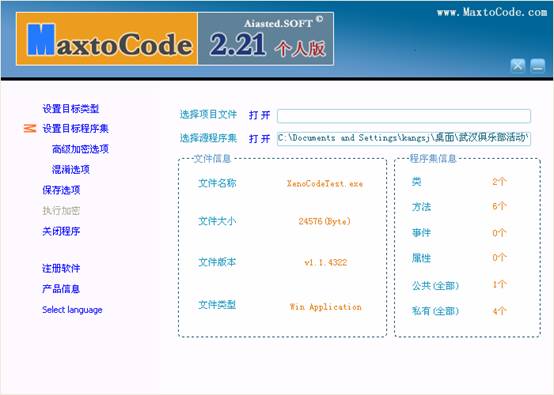Click the greyed 执行加密 entry
554x395 pixels.
click(61, 211)
